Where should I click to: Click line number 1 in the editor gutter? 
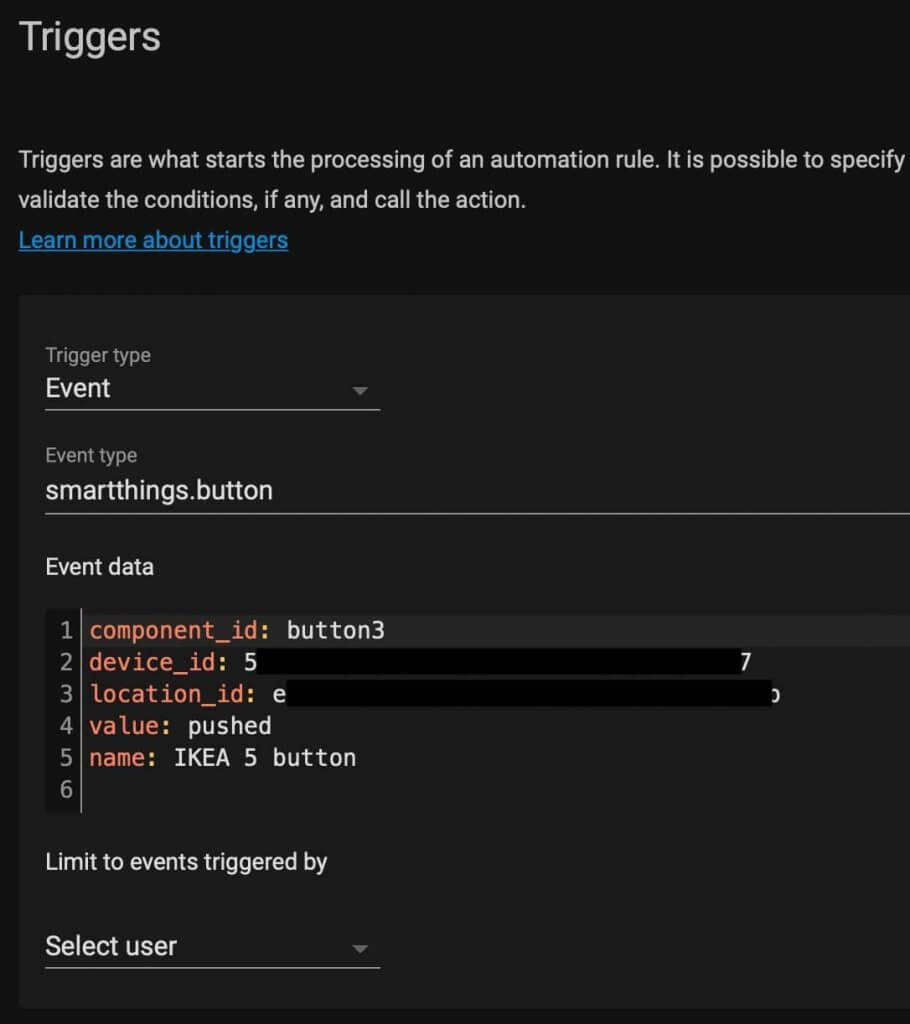(x=66, y=630)
